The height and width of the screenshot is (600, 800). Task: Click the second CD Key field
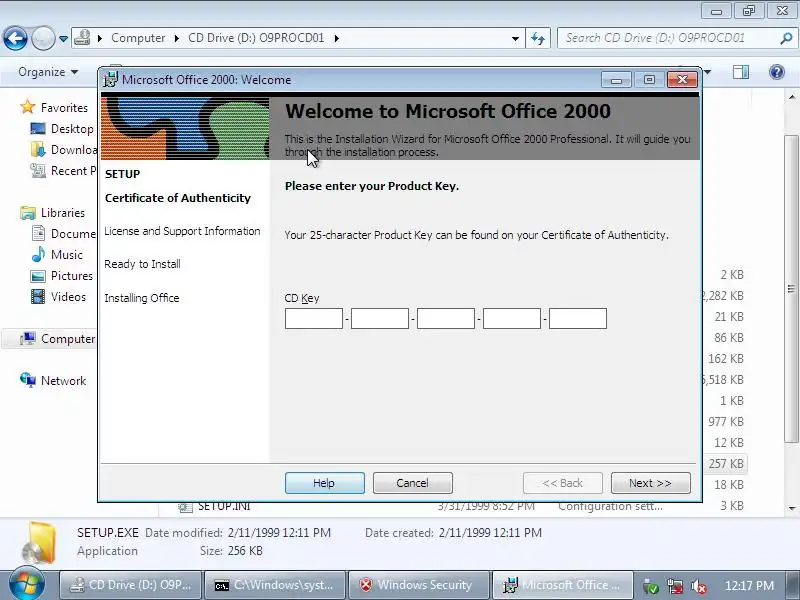(x=380, y=318)
